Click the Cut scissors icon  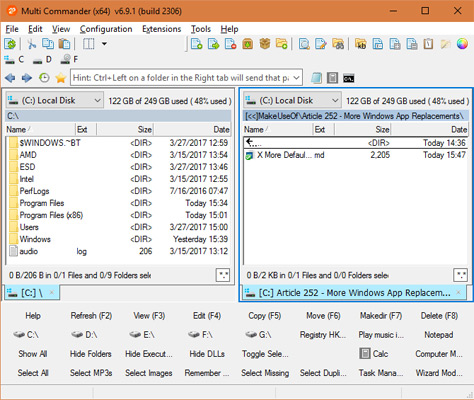32,44
